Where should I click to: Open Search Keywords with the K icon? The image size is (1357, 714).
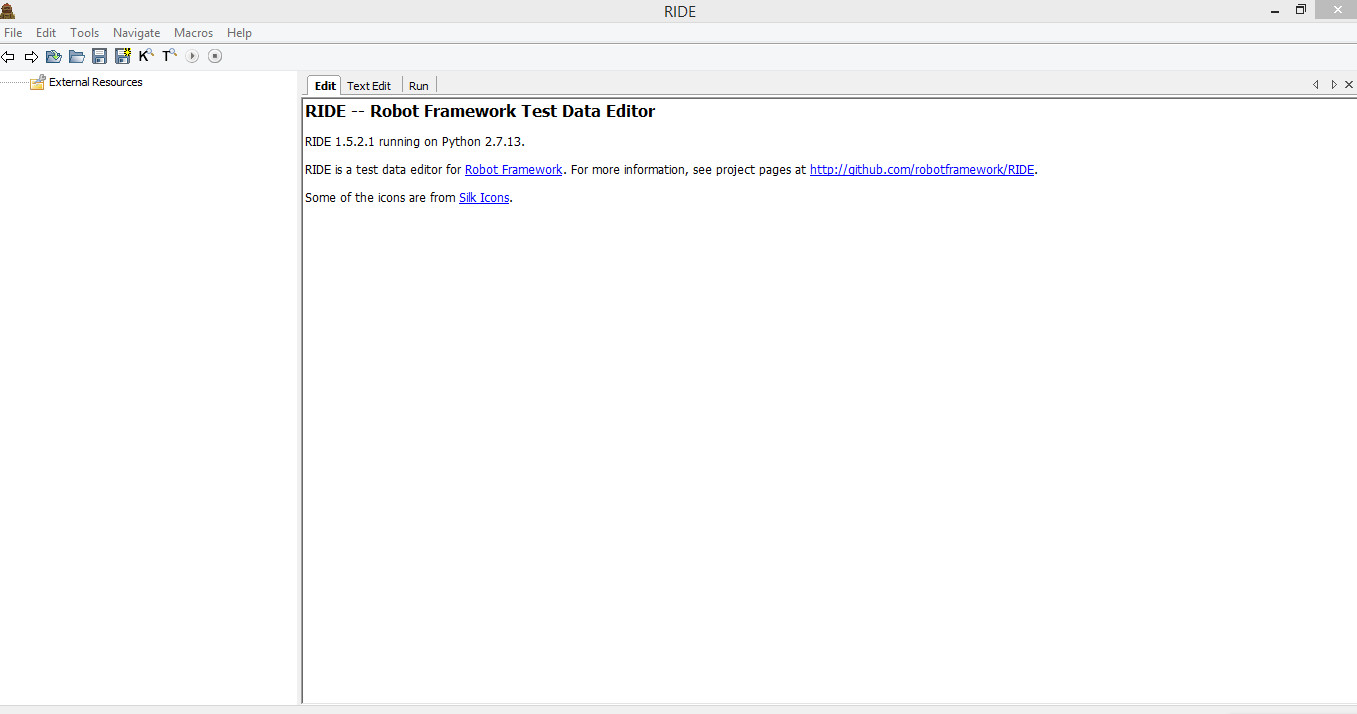146,56
